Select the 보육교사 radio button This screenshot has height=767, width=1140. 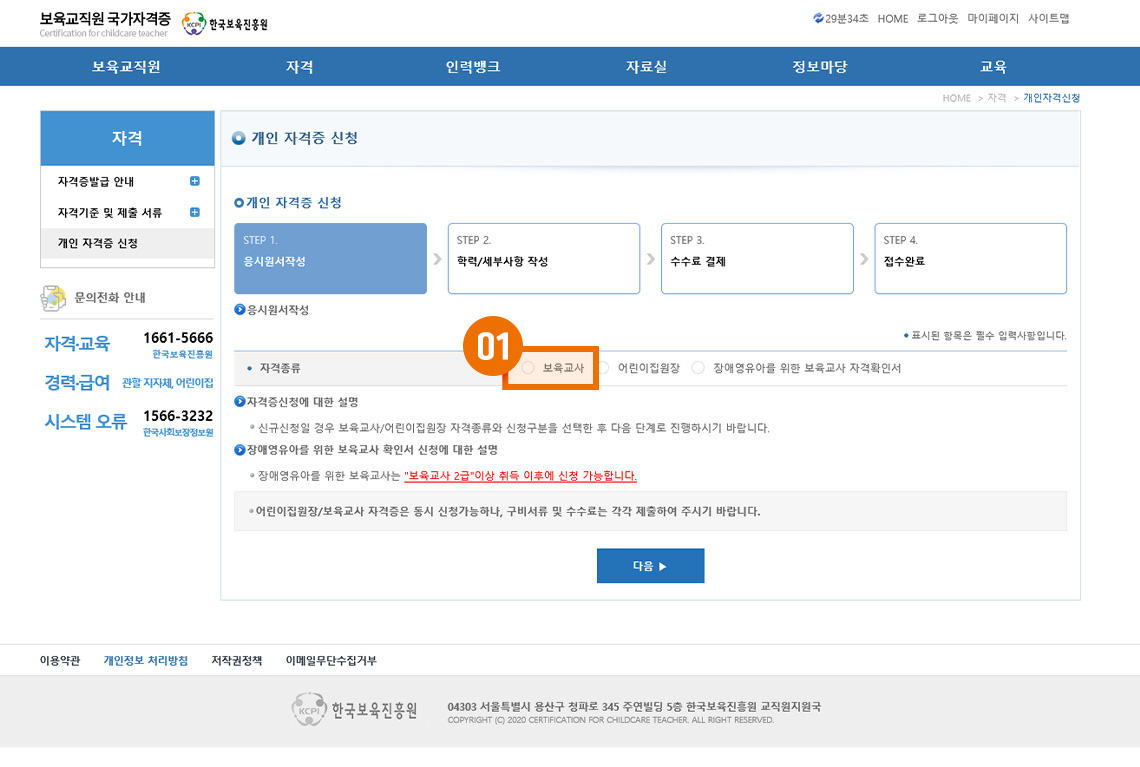coord(528,368)
